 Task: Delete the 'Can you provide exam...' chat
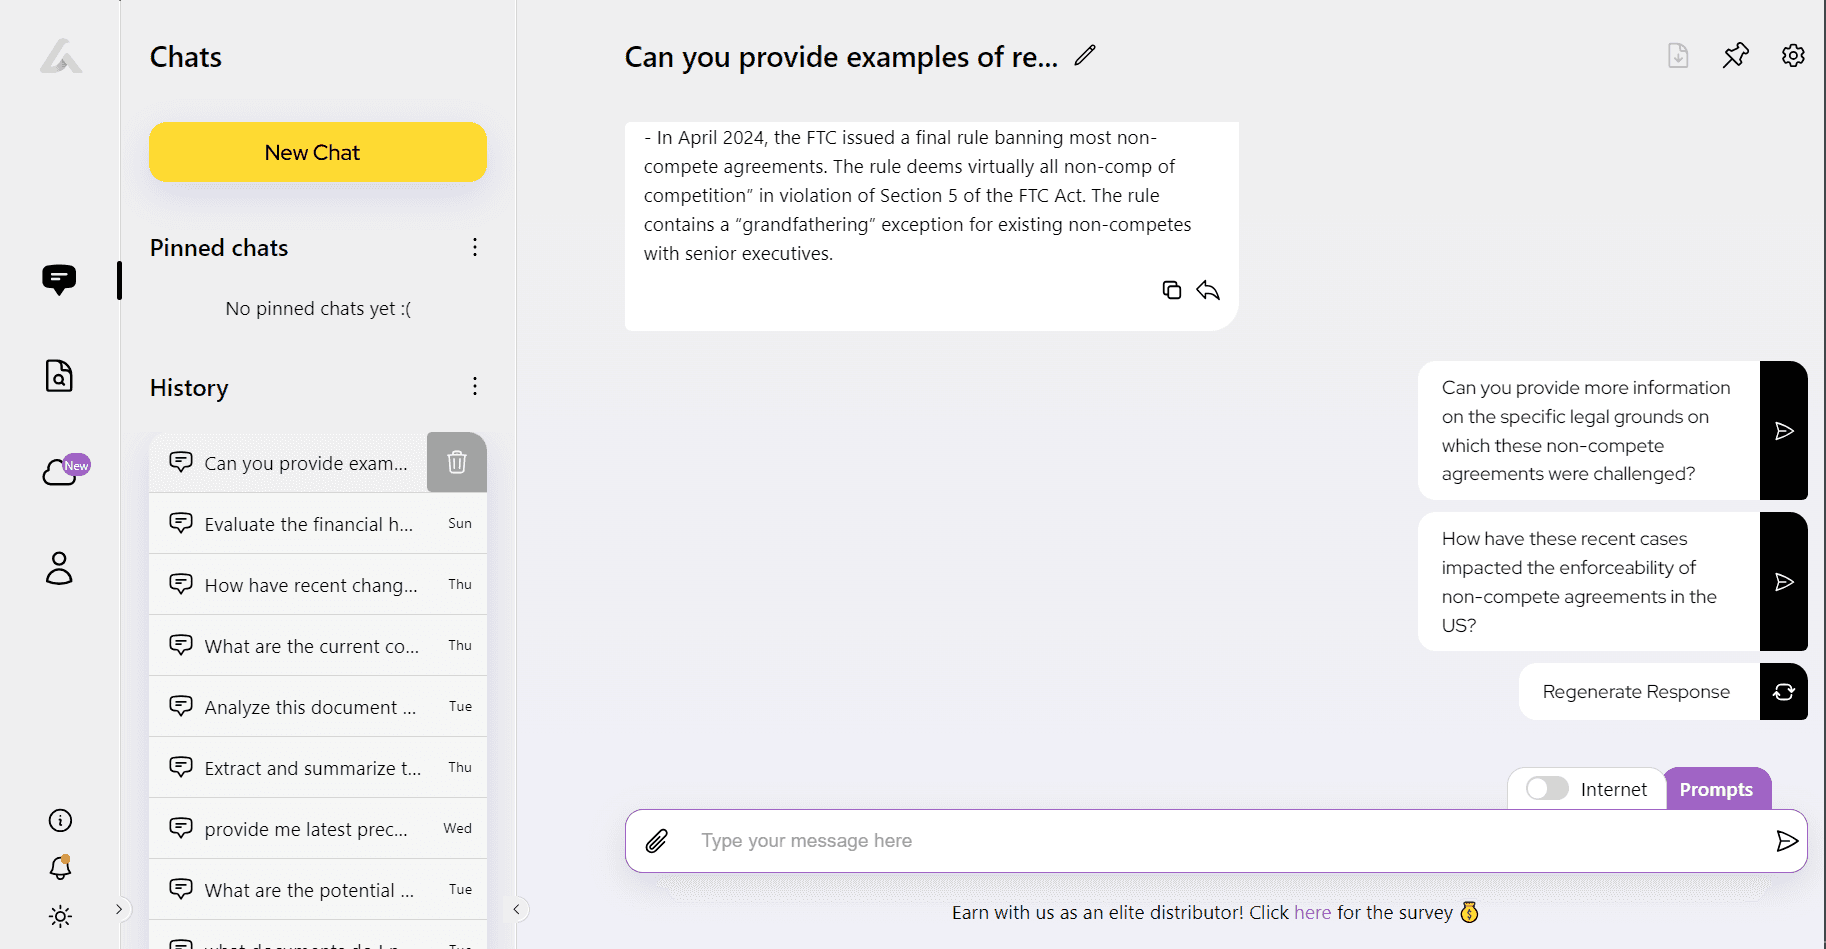click(457, 462)
